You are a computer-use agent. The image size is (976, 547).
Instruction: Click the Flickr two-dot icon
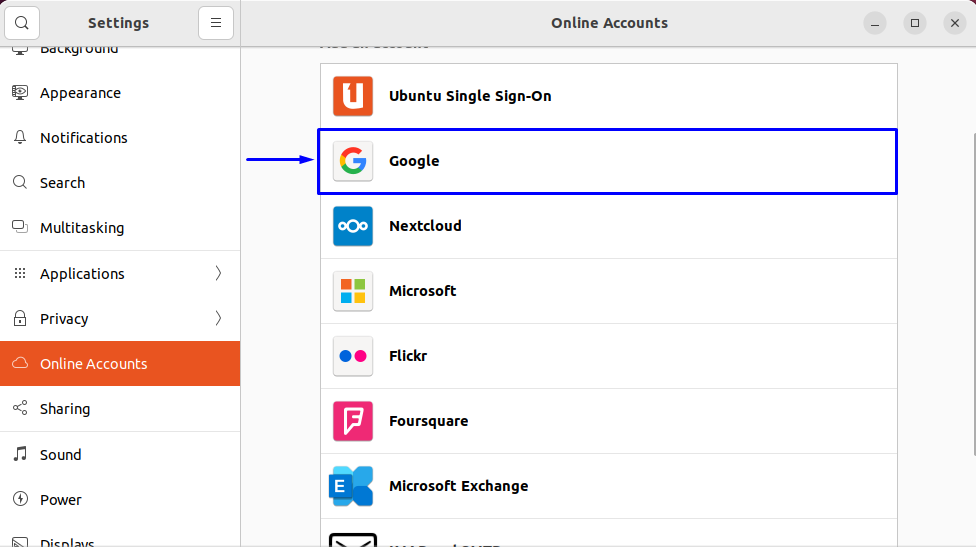(x=353, y=356)
